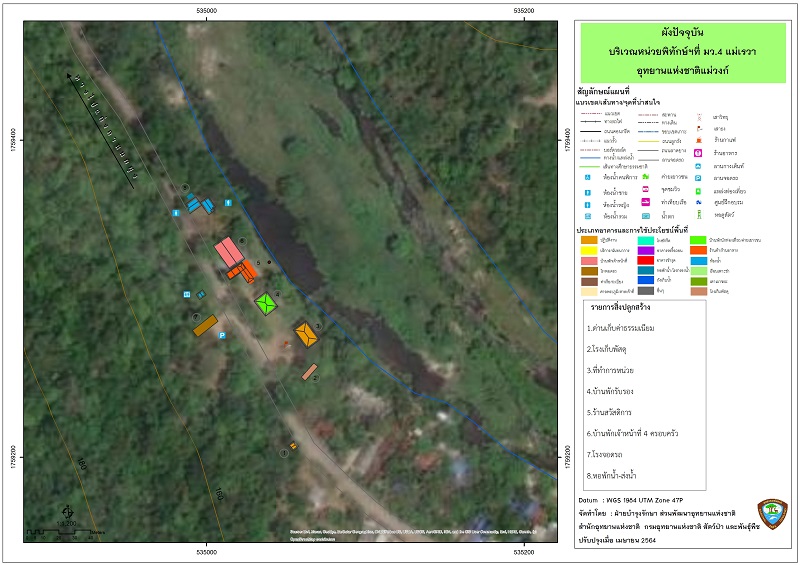Click the radio tower legend icon
The height and width of the screenshot is (565, 800).
(699, 117)
